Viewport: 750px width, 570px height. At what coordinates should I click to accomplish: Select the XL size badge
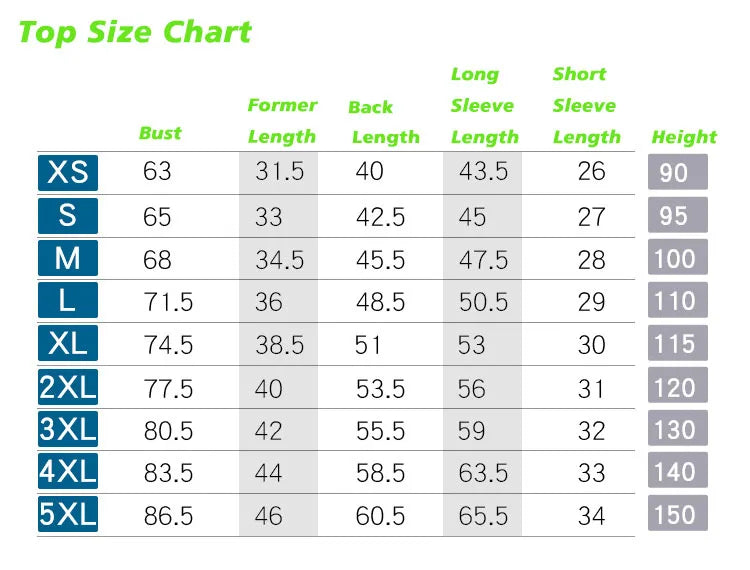[68, 343]
